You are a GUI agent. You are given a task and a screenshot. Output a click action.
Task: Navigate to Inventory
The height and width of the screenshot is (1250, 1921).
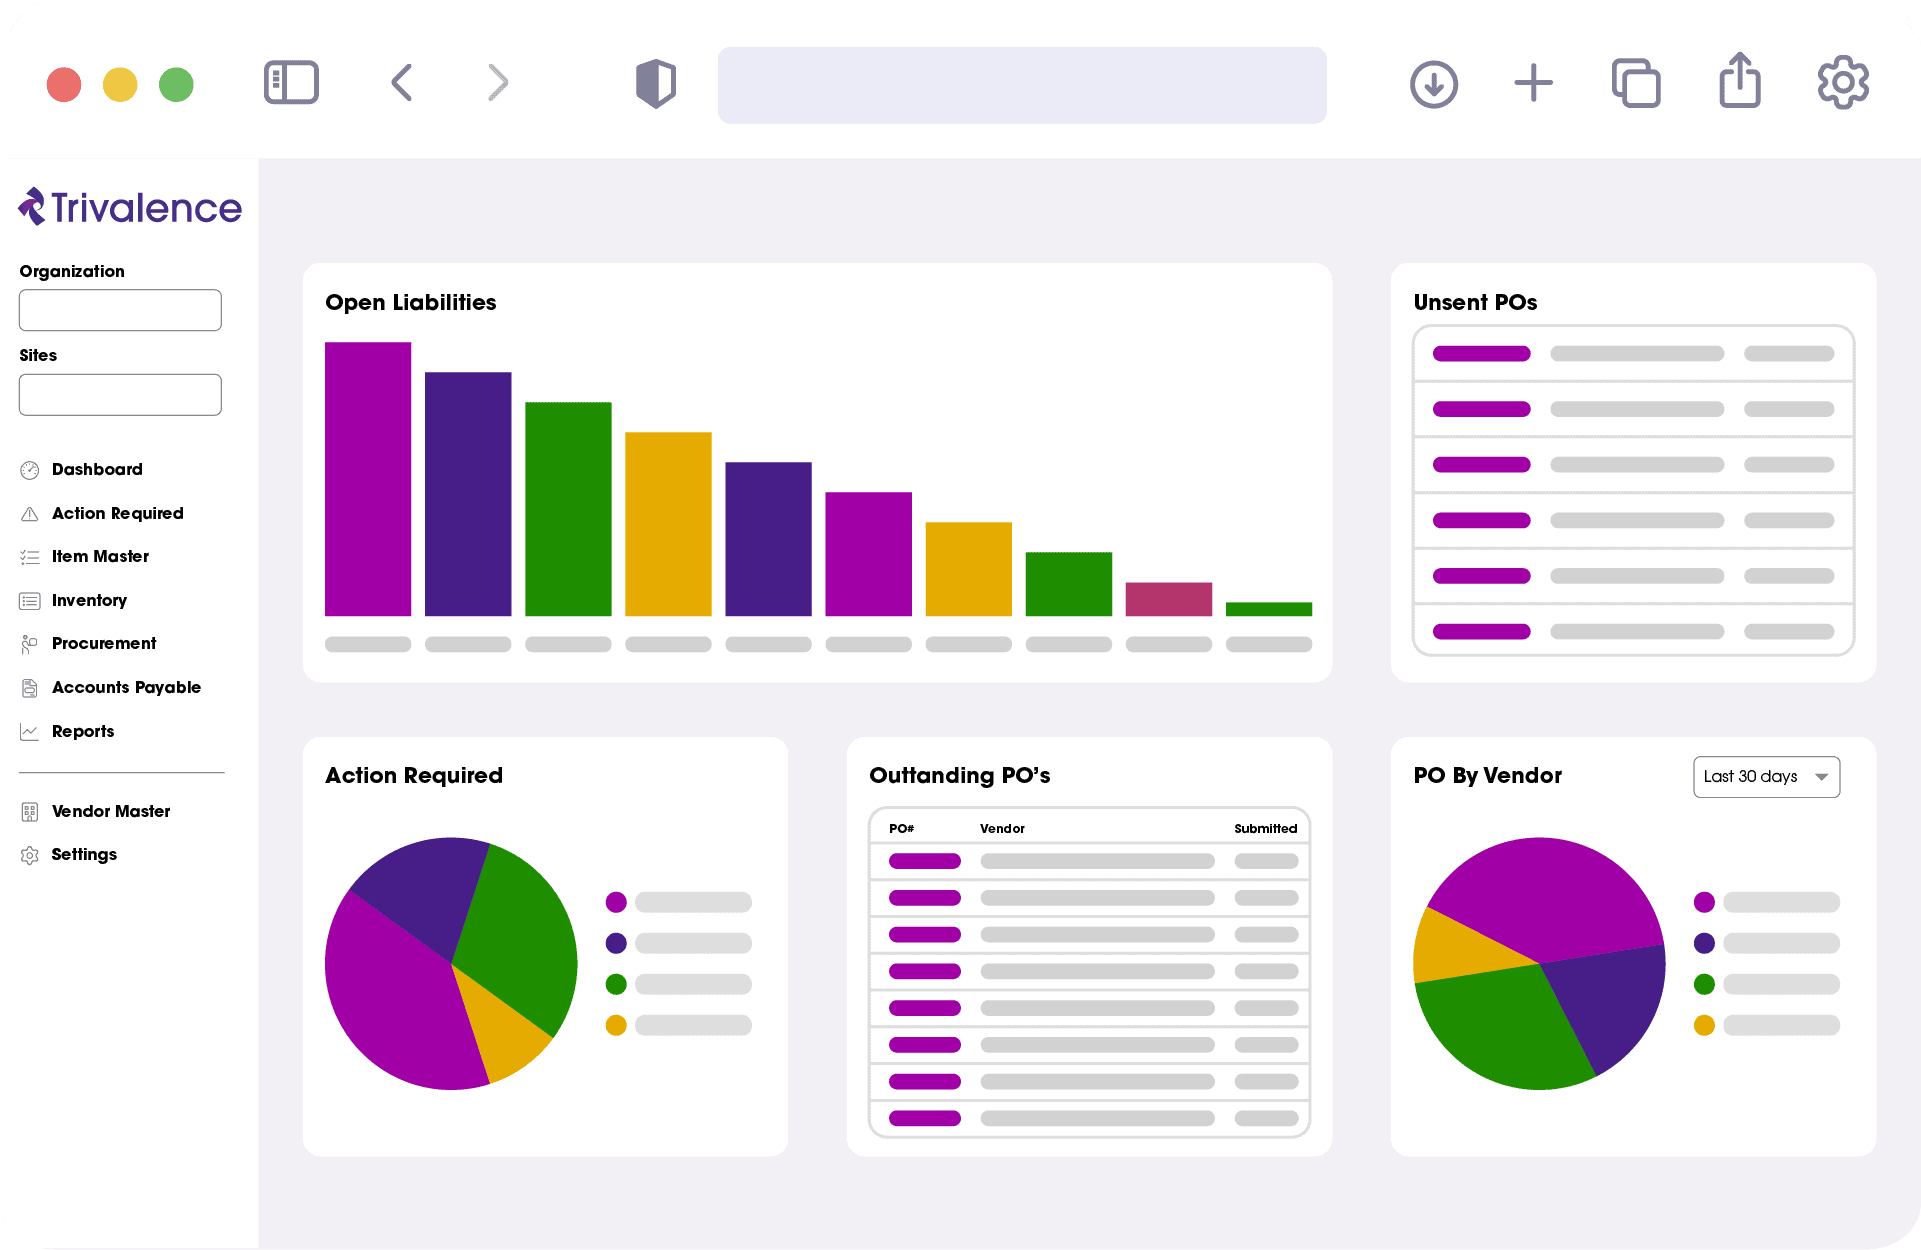click(x=89, y=600)
